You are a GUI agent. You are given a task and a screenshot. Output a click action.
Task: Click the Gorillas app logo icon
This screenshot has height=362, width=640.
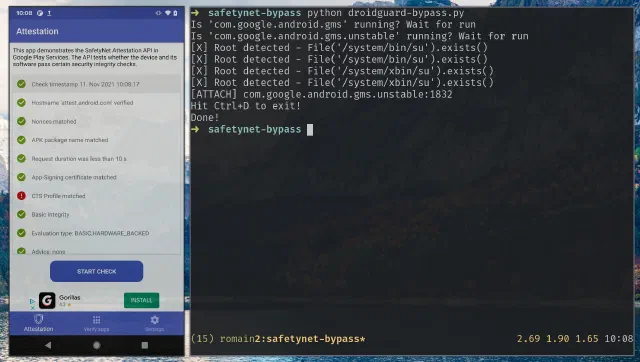pyautogui.click(x=47, y=300)
